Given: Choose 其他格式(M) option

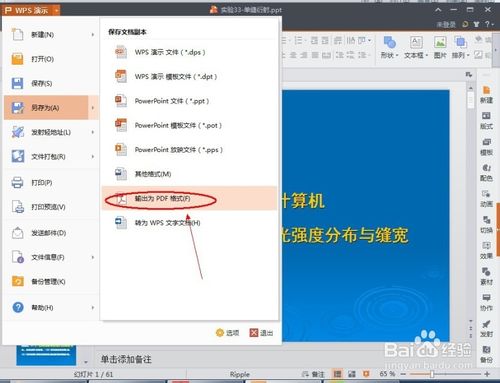Looking at the screenshot, I should pyautogui.click(x=189, y=174).
